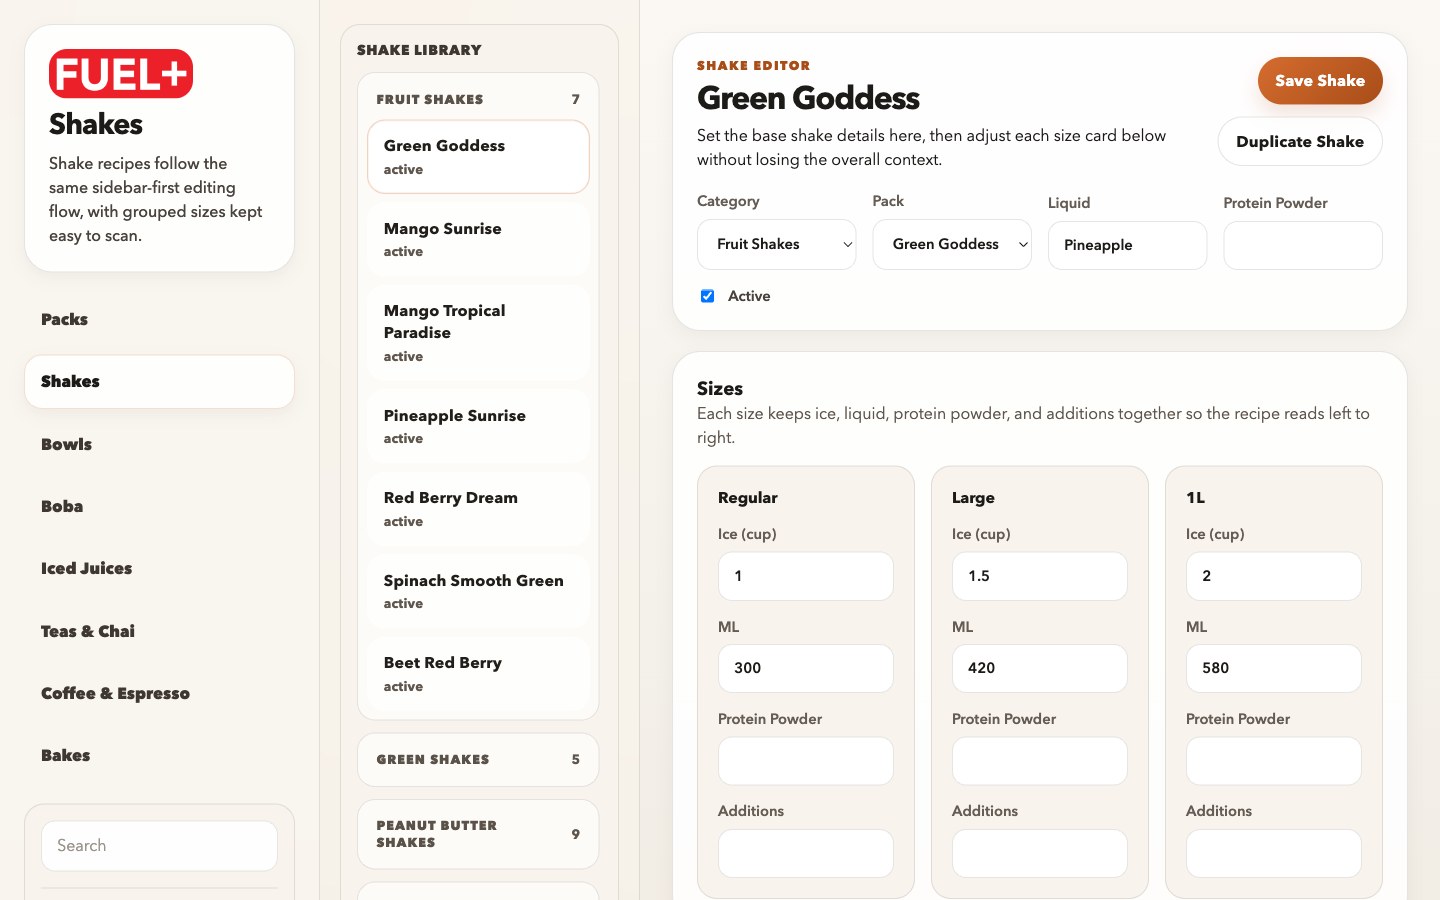1440x900 pixels.
Task: Open Red Berry Dream shake
Action: pos(478,509)
